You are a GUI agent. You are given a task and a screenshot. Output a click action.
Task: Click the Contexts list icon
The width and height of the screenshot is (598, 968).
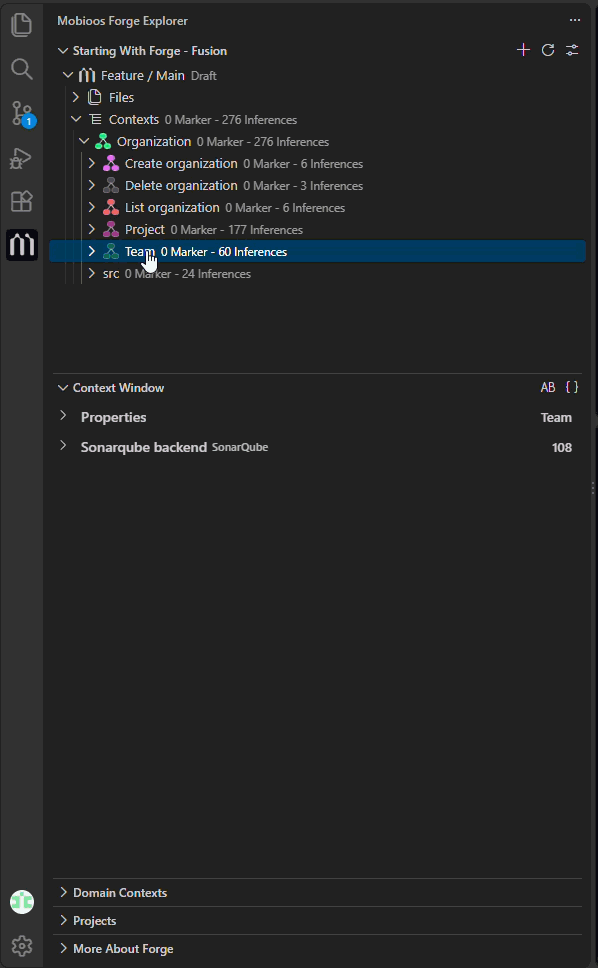tap(95, 119)
